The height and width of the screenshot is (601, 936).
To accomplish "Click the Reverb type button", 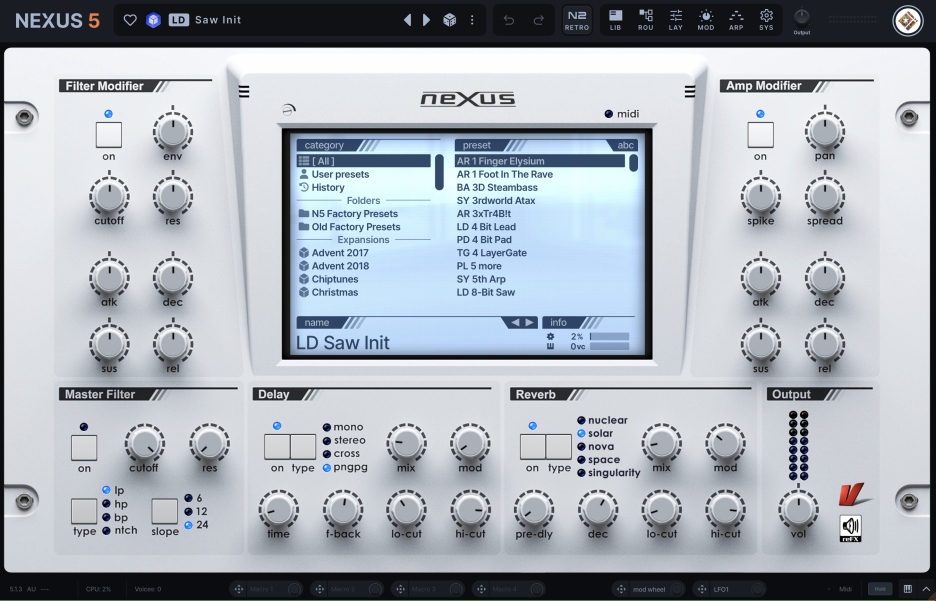I will [559, 446].
